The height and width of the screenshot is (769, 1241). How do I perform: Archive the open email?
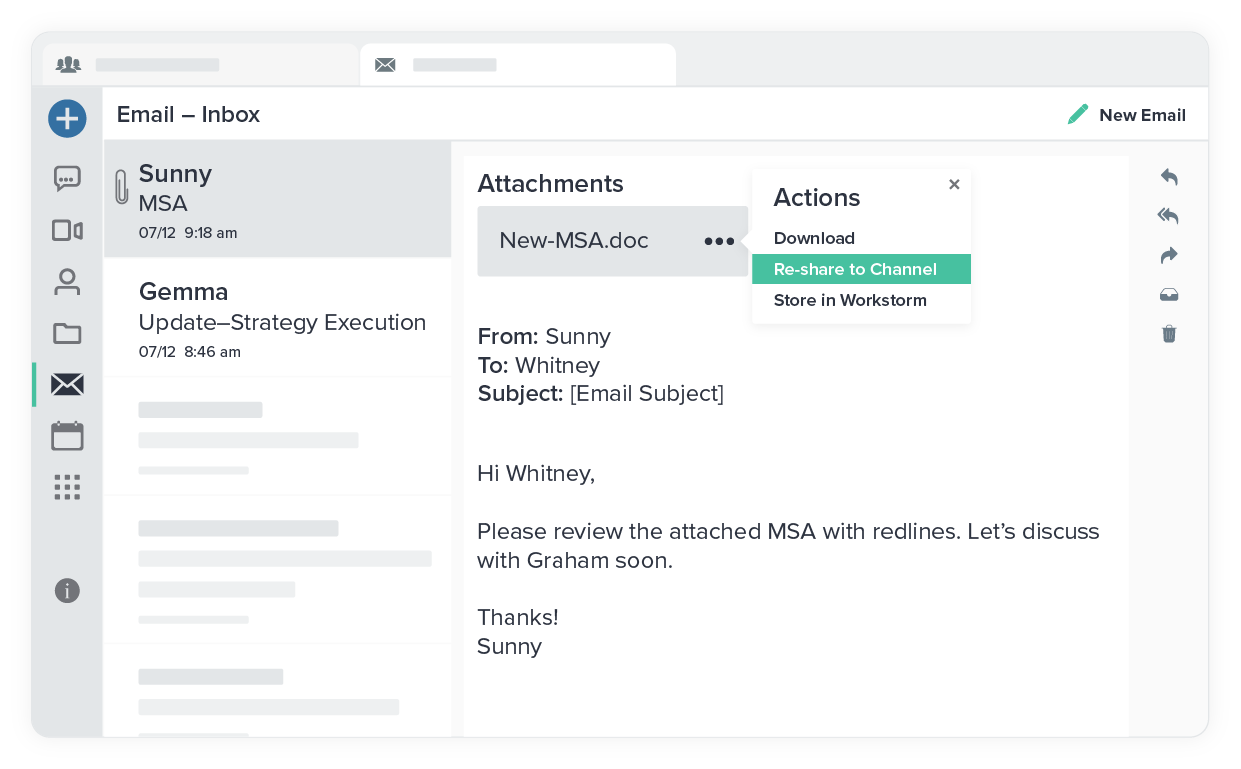coord(1168,294)
